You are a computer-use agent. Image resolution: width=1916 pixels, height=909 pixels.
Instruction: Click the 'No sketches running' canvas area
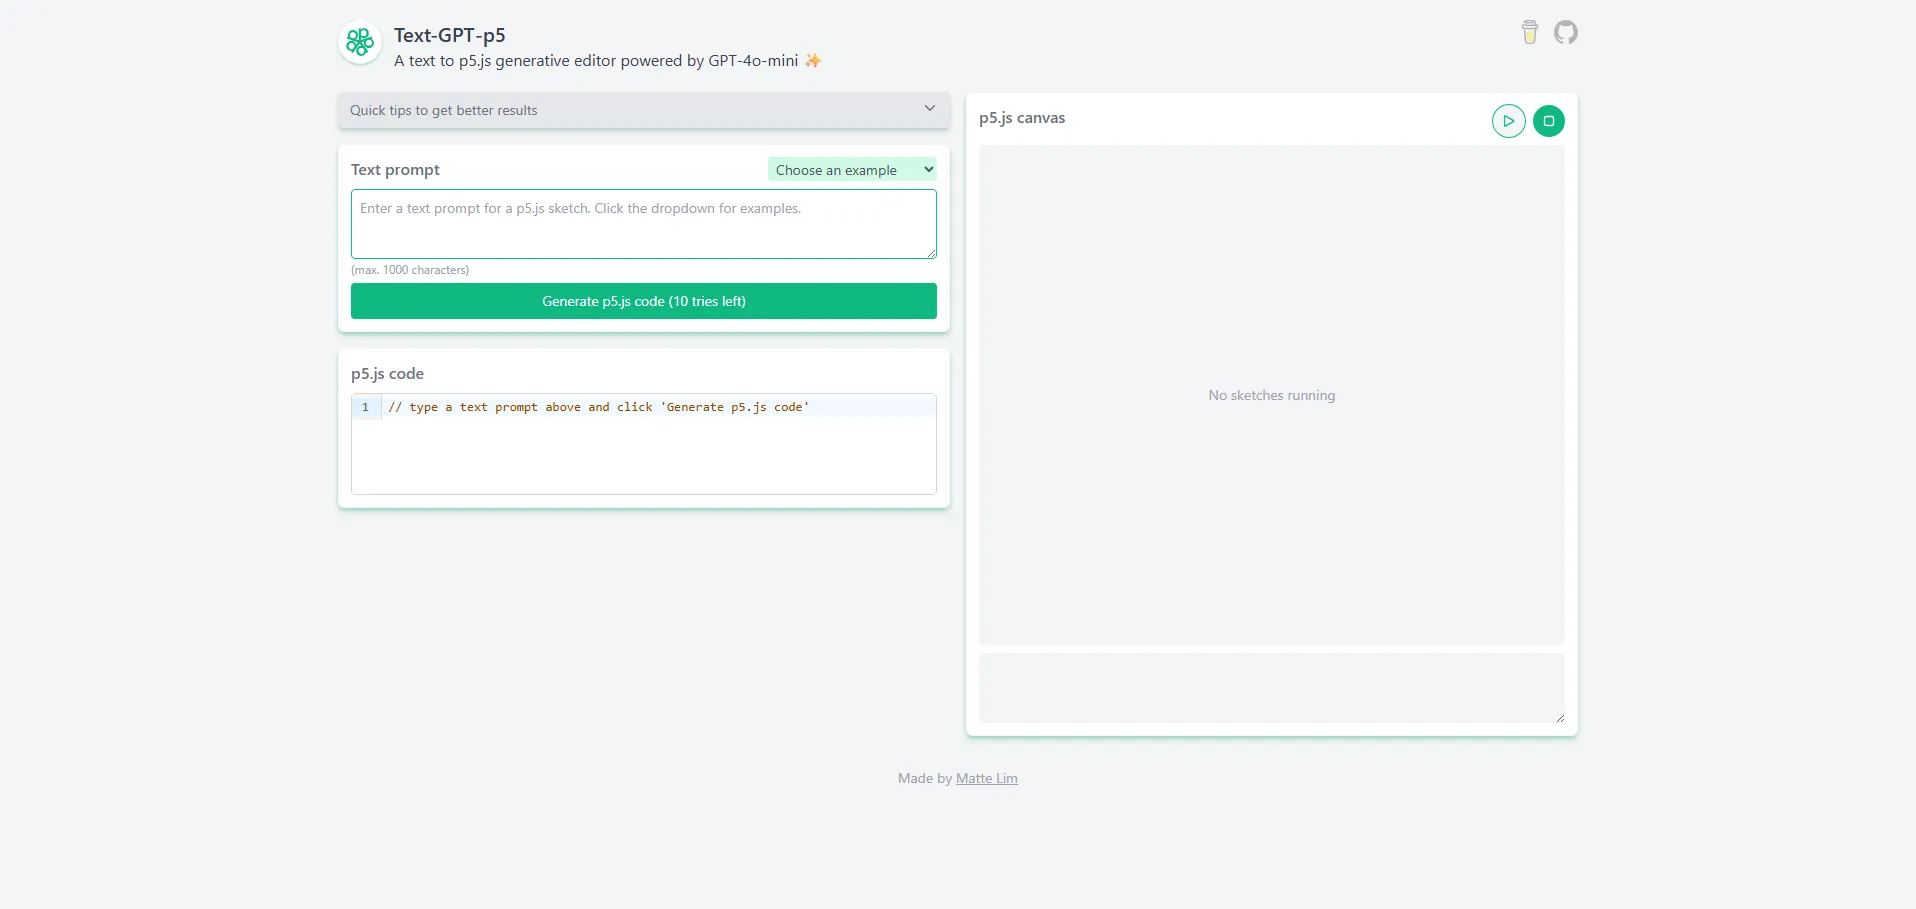pos(1271,395)
